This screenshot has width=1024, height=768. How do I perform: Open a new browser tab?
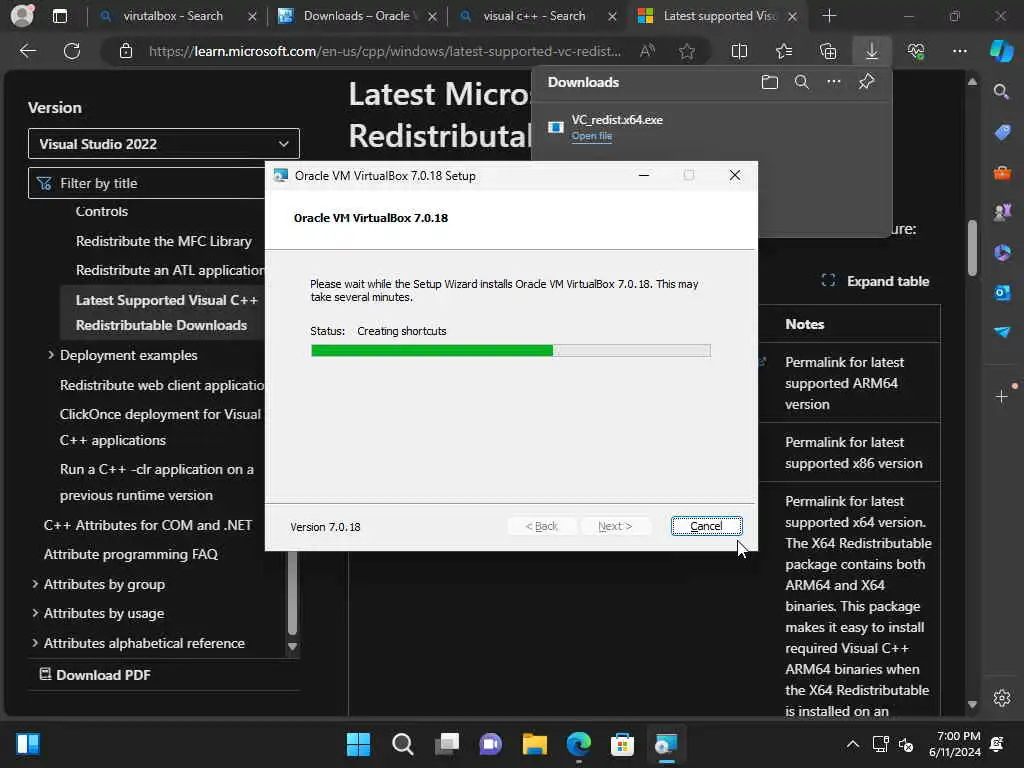point(829,16)
